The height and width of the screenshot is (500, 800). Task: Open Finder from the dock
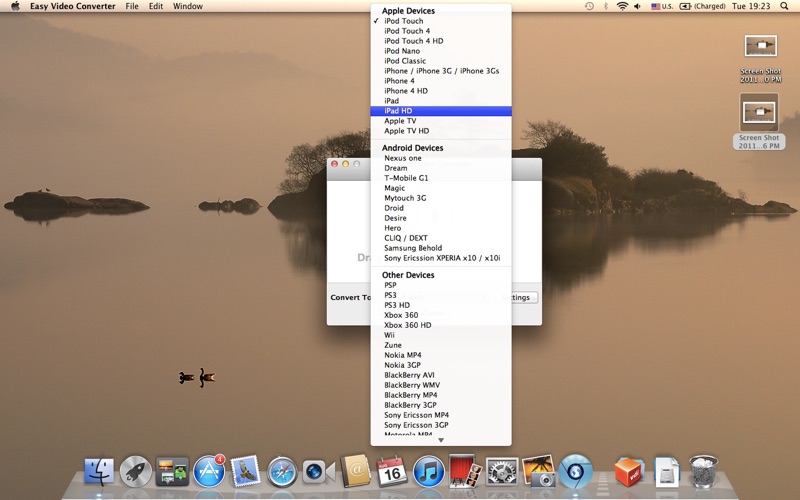coord(99,471)
